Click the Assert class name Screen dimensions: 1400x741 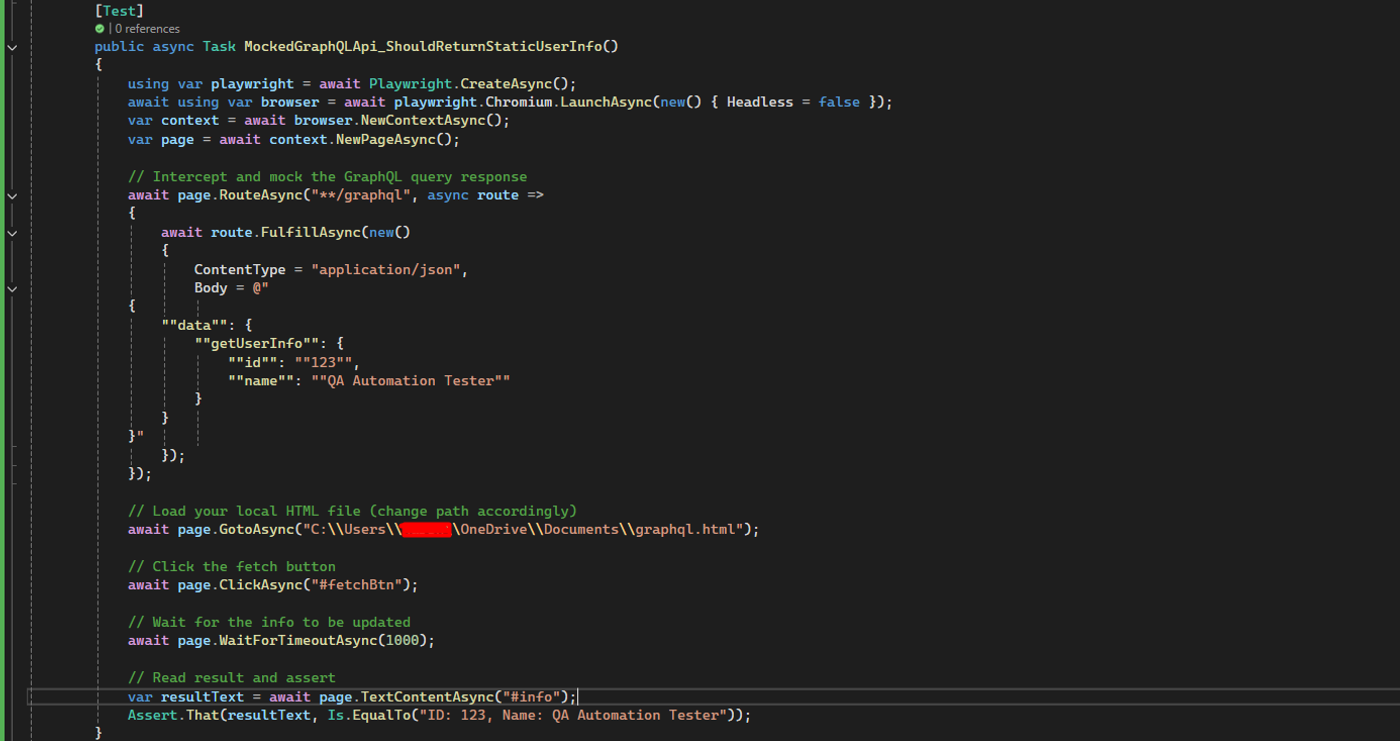pyautogui.click(x=153, y=716)
